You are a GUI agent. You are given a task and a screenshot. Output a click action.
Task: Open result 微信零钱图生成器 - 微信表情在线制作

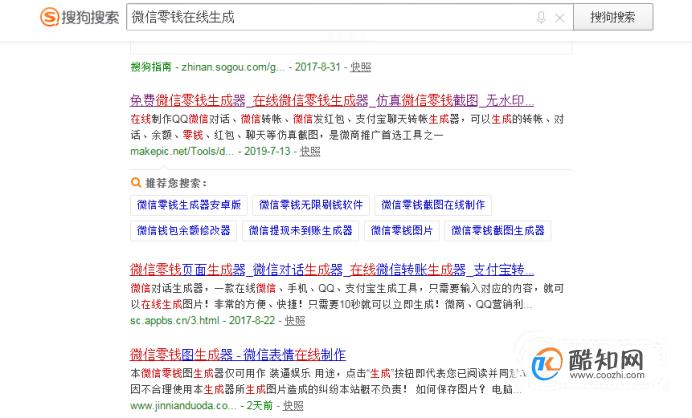238,354
